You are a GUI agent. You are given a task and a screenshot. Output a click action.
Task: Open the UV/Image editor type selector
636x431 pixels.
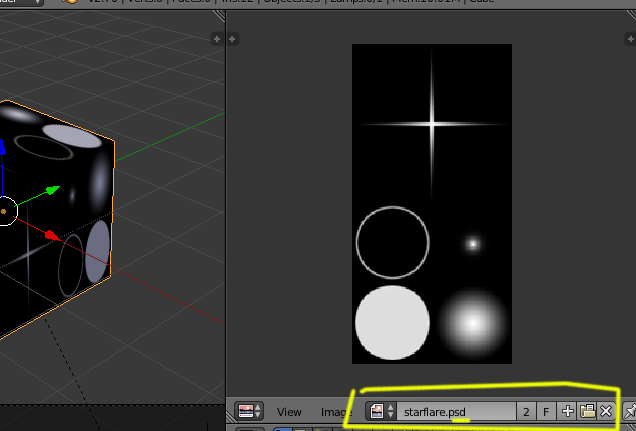pos(249,411)
